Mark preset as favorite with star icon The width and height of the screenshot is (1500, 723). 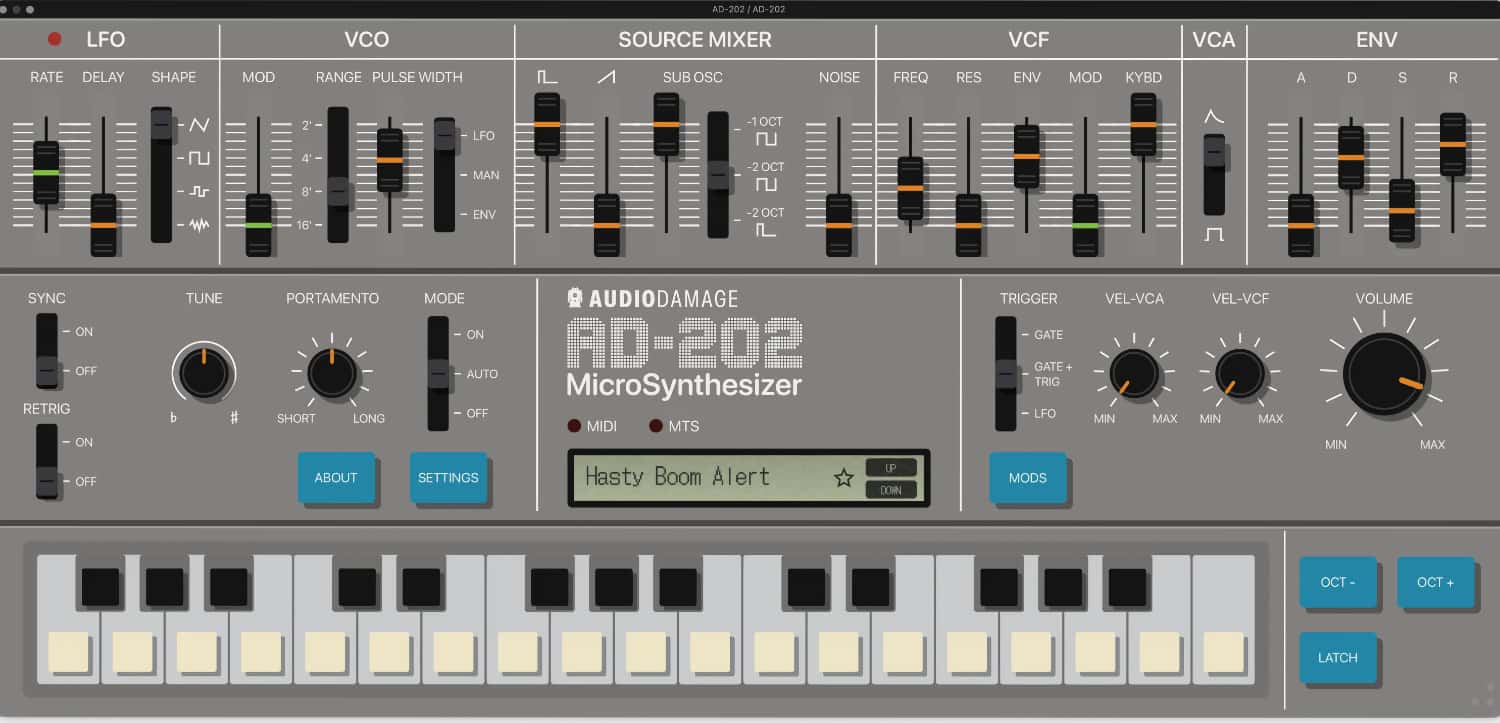click(844, 478)
